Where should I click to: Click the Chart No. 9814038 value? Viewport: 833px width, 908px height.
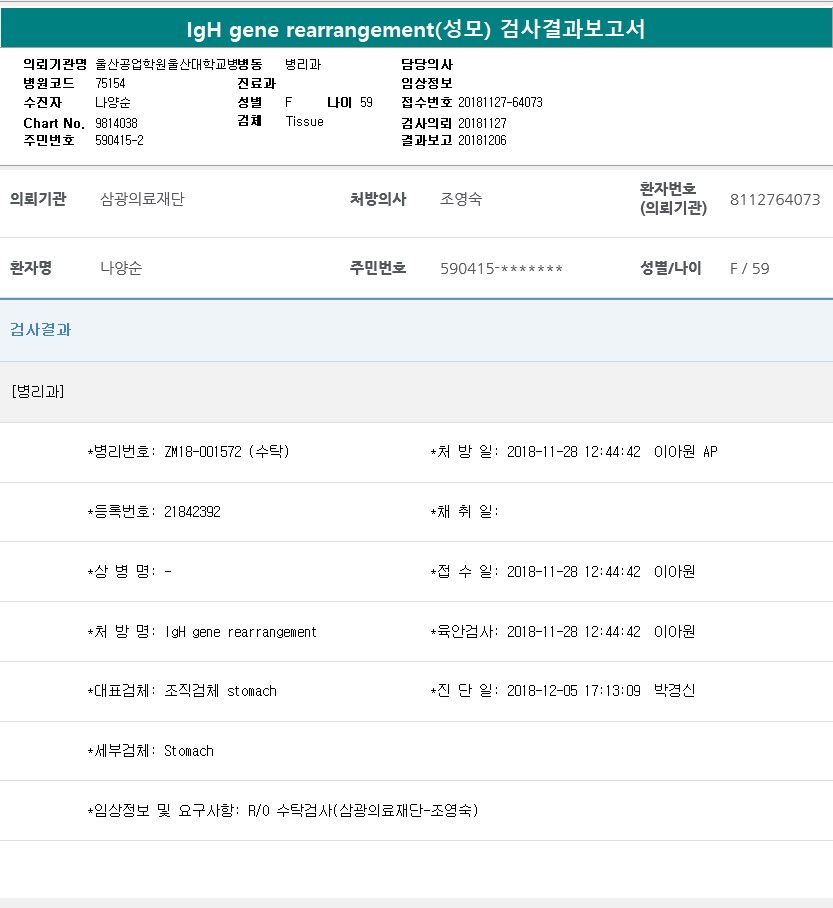tap(117, 122)
